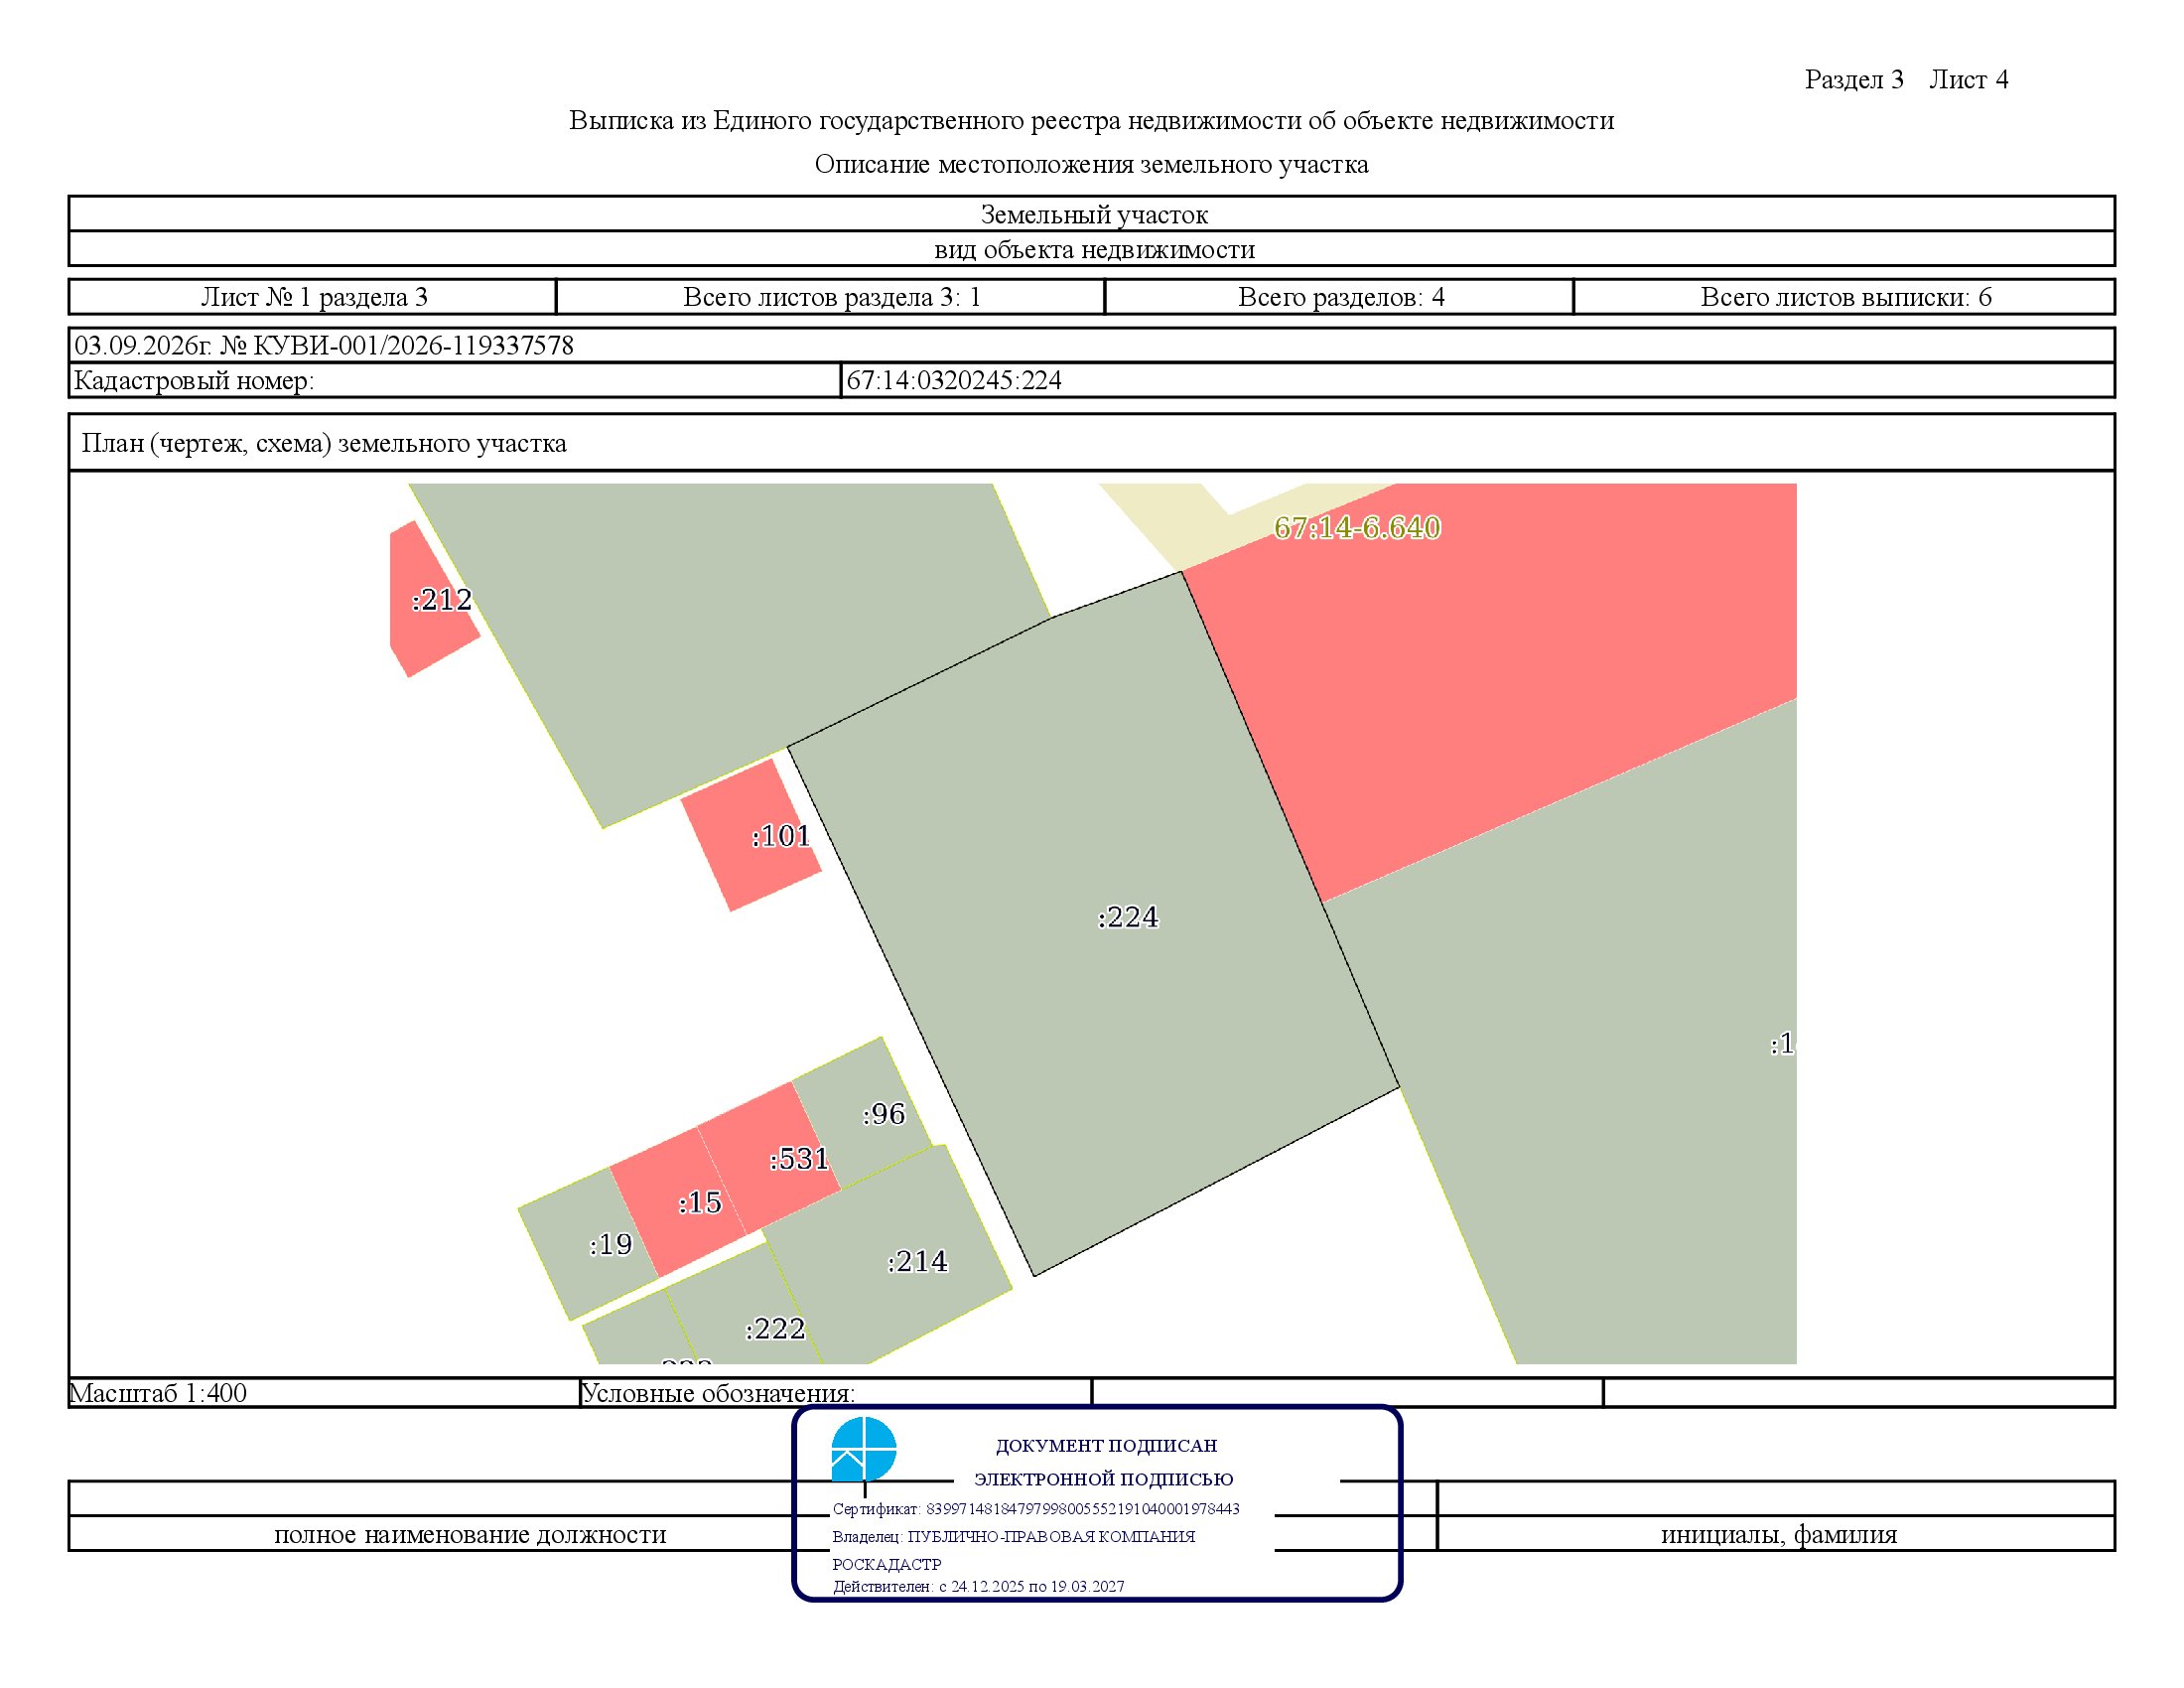This screenshot has width=2184, height=1688.
Task: Click the 'Масштаб 1:400' cell
Action: 324,1393
